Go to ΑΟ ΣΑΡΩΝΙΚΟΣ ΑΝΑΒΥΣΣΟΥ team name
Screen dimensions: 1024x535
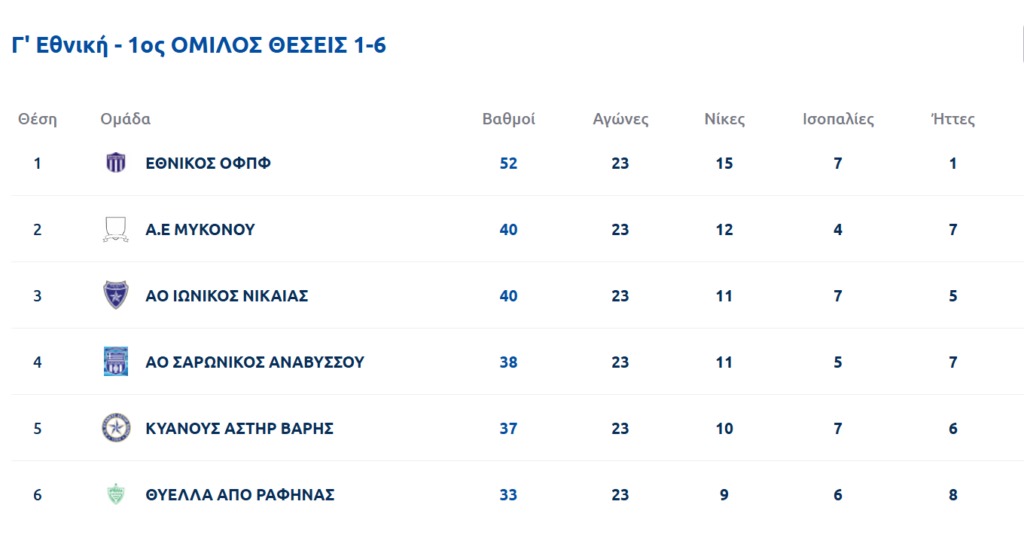(254, 362)
